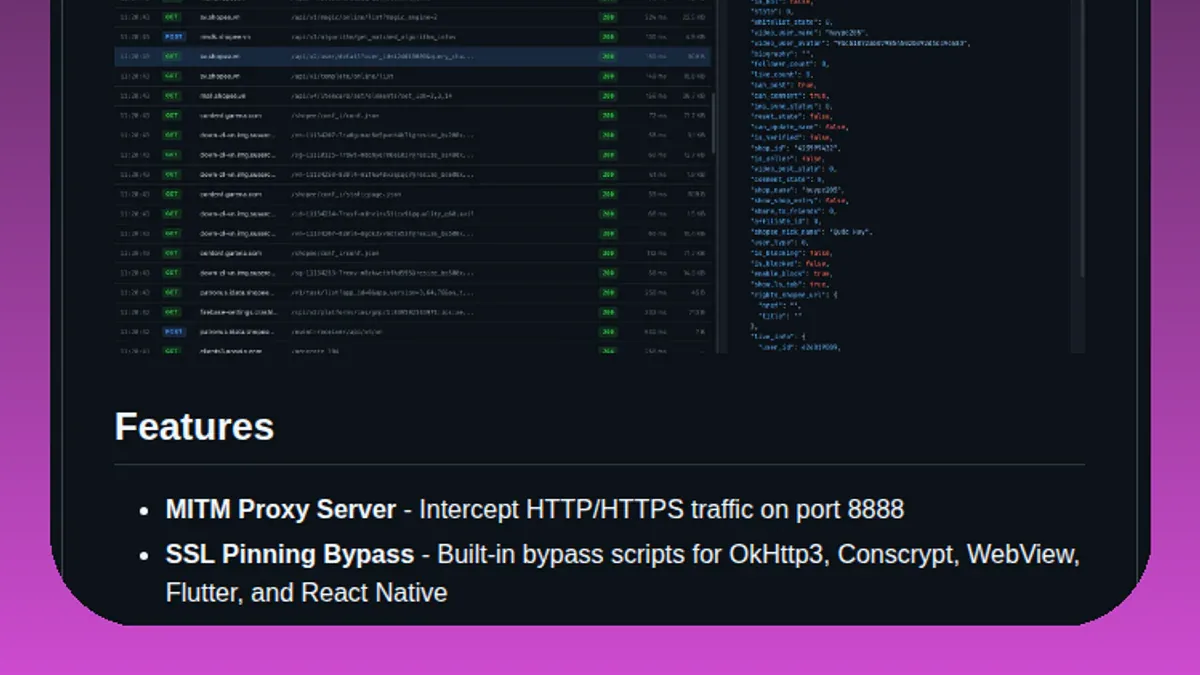Viewport: 1200px width, 675px height.
Task: Select the MITM Proxy Server bold text
Action: click(x=281, y=509)
